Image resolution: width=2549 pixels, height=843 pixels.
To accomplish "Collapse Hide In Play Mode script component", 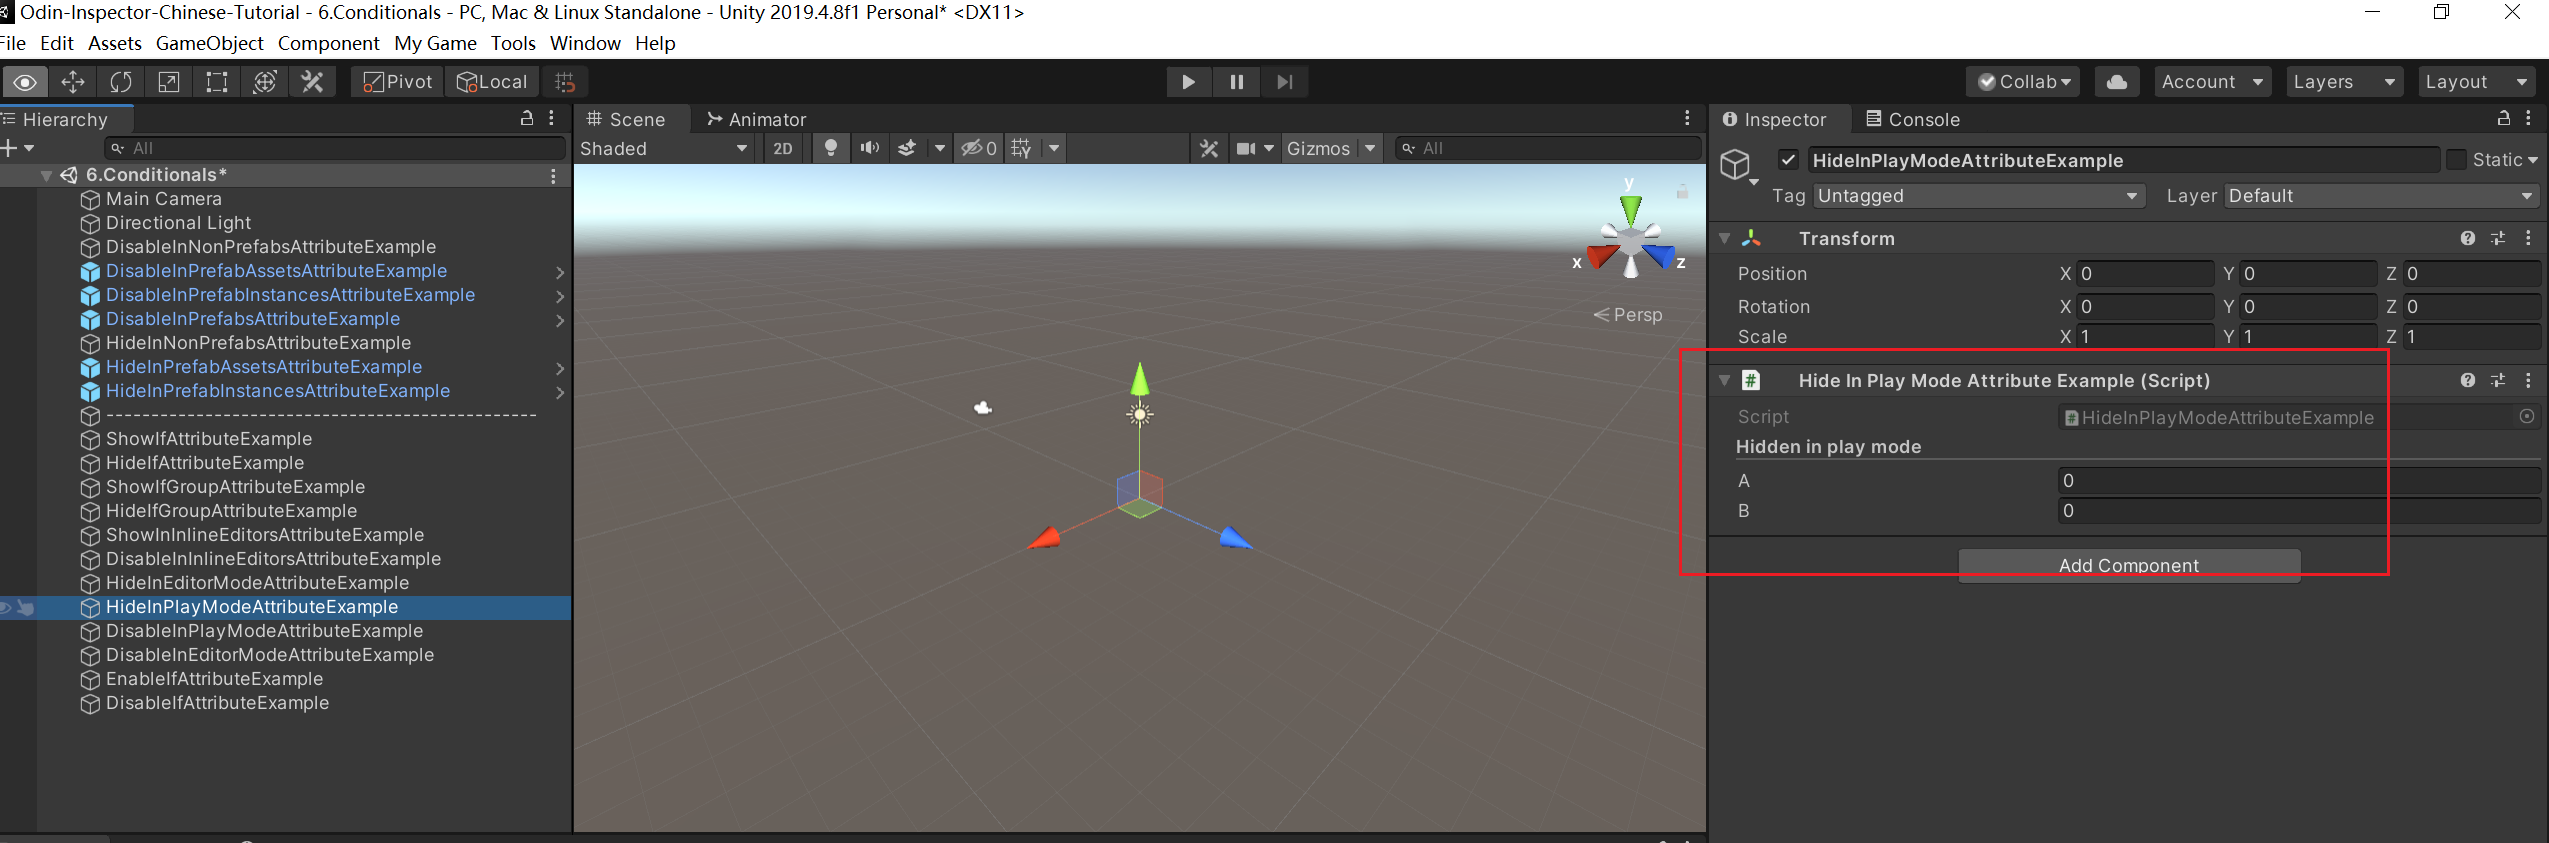I will (x=1724, y=381).
